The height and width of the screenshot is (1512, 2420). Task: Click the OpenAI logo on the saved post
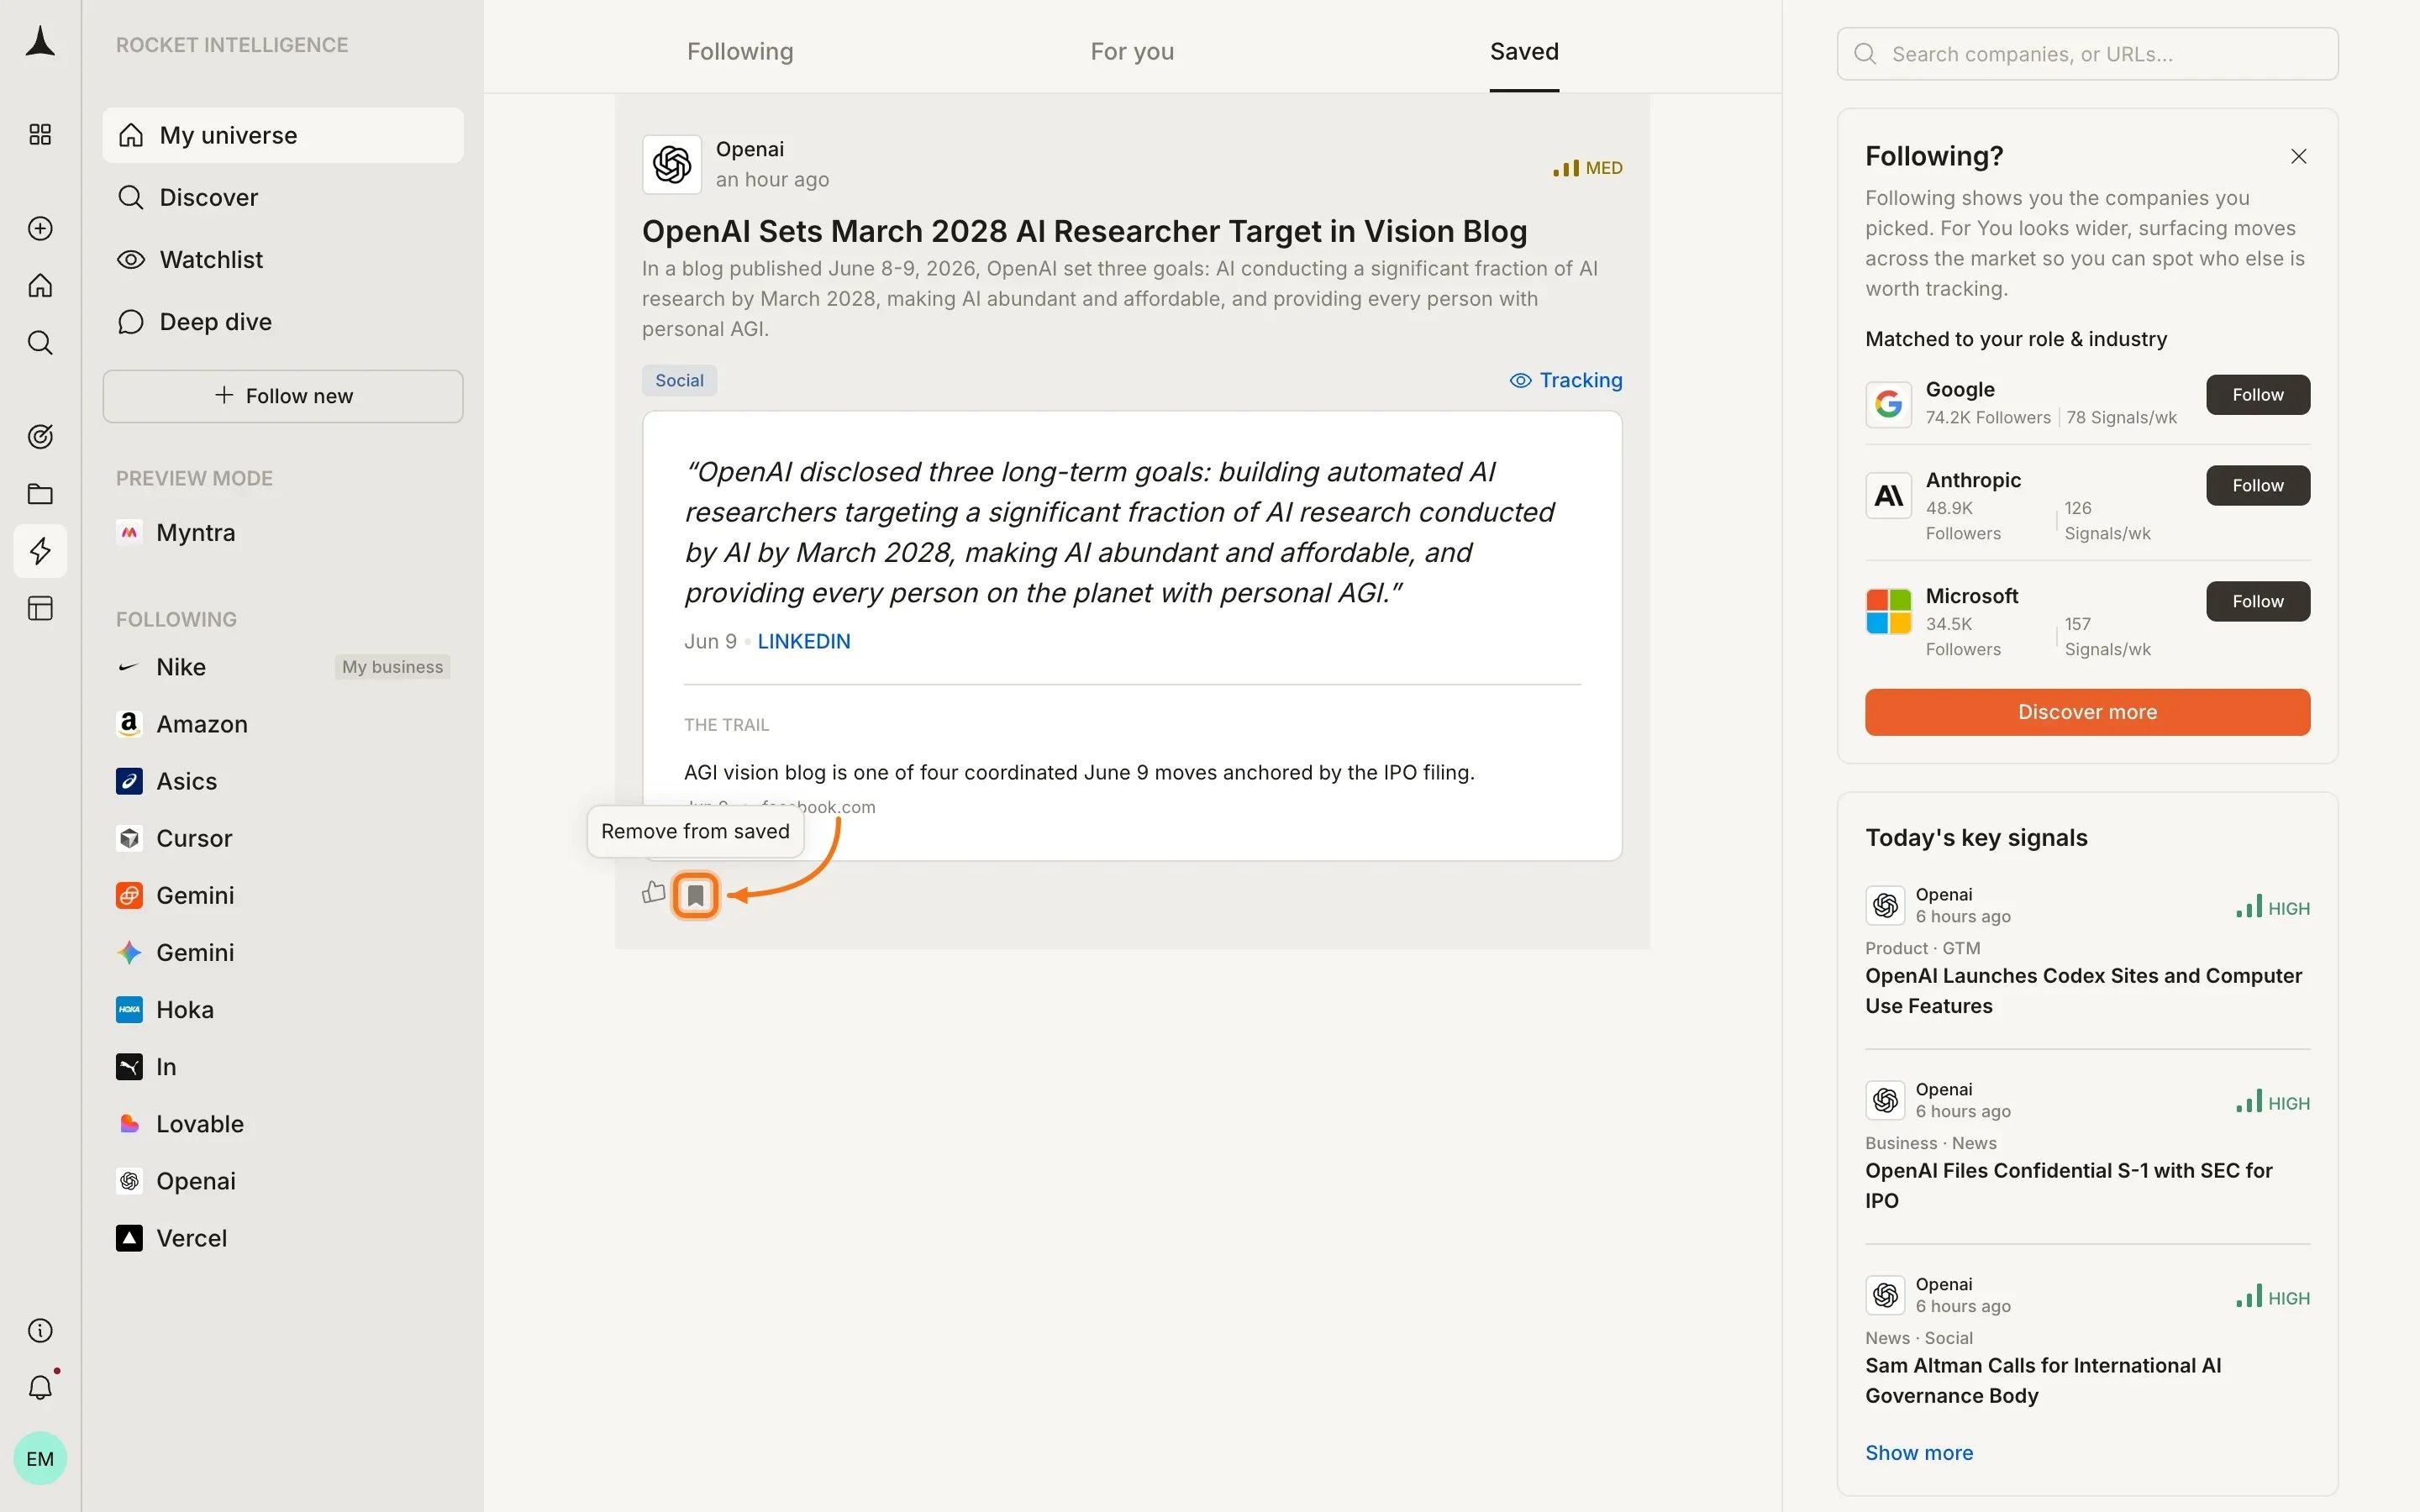click(672, 164)
